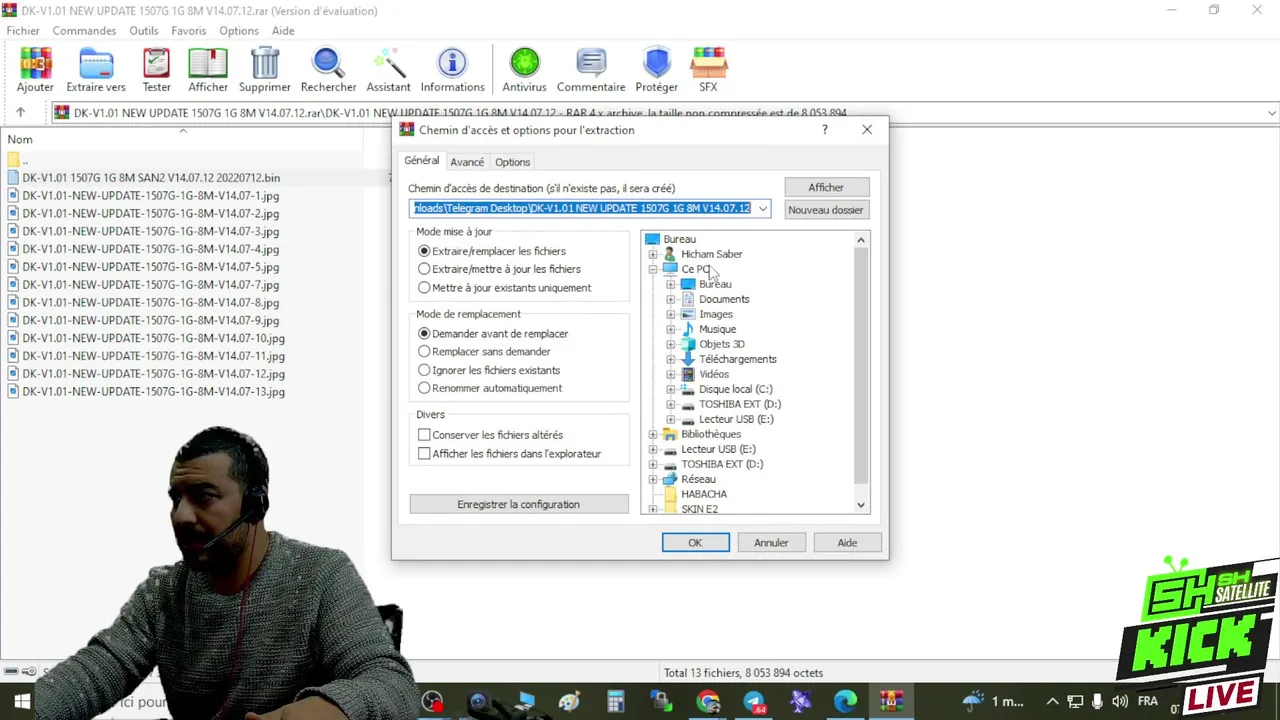Click the volume icon in system tray
The width and height of the screenshot is (1280, 720).
pyautogui.click(x=1120, y=702)
